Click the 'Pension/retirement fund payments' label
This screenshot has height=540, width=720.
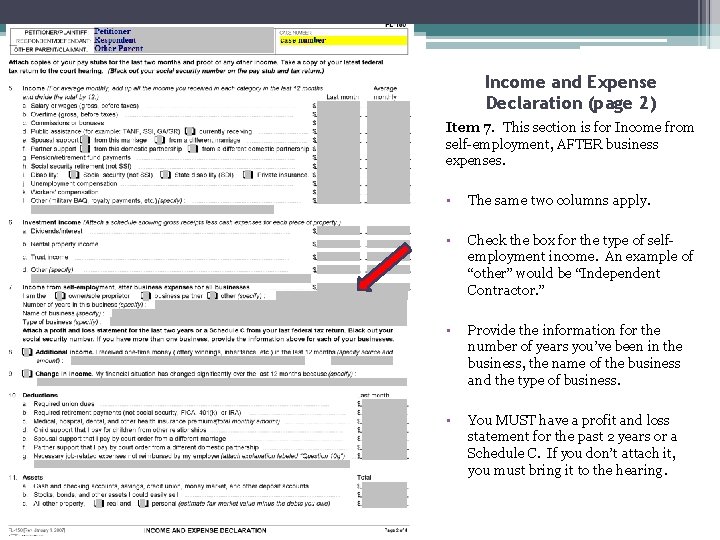point(80,158)
